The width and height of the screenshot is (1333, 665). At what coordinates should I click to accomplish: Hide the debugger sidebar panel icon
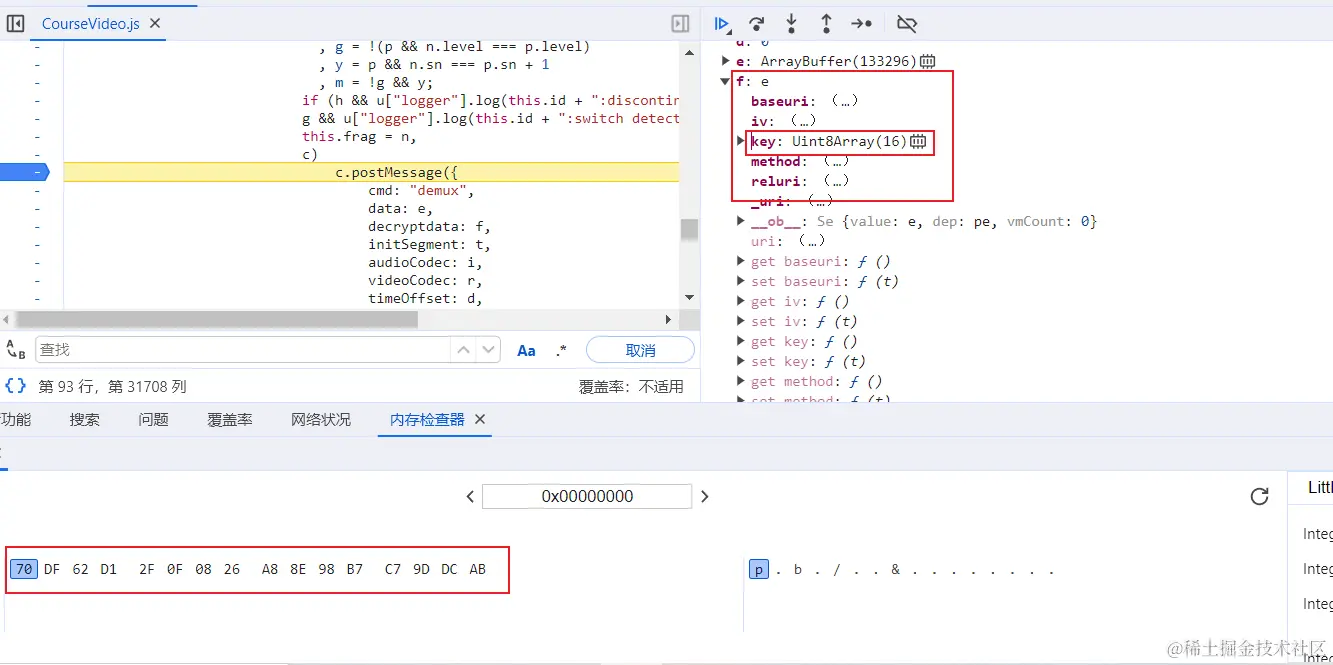pos(680,23)
